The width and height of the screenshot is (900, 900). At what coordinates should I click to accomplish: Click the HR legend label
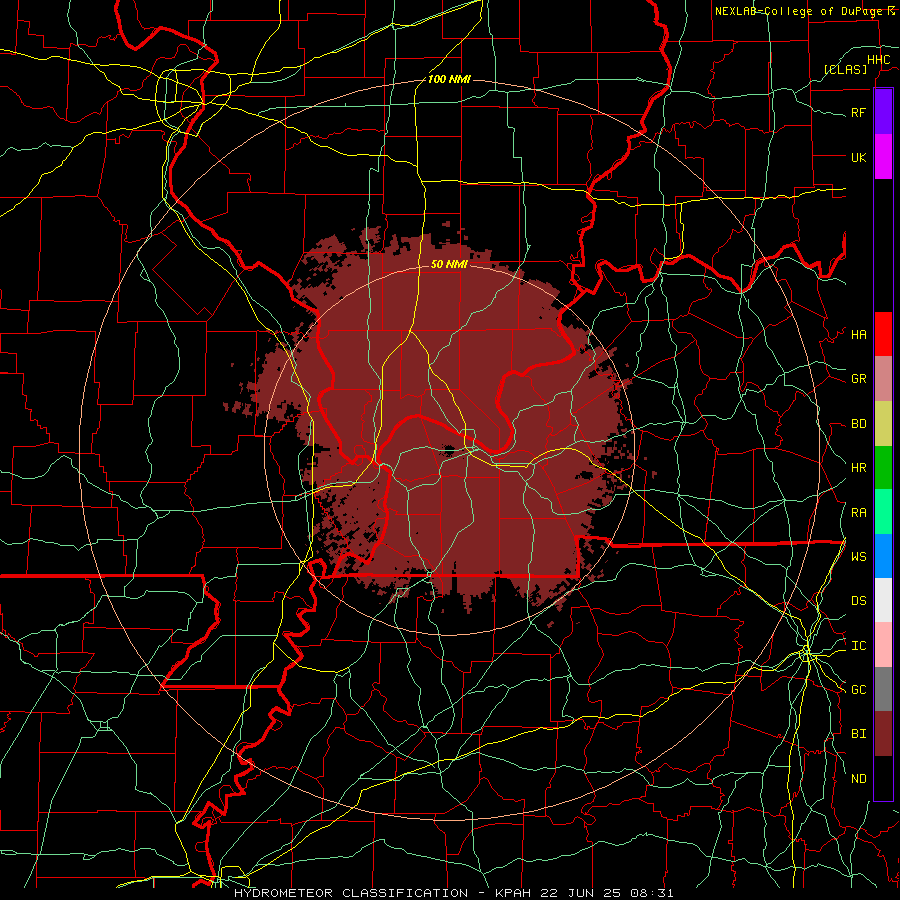[x=858, y=468]
